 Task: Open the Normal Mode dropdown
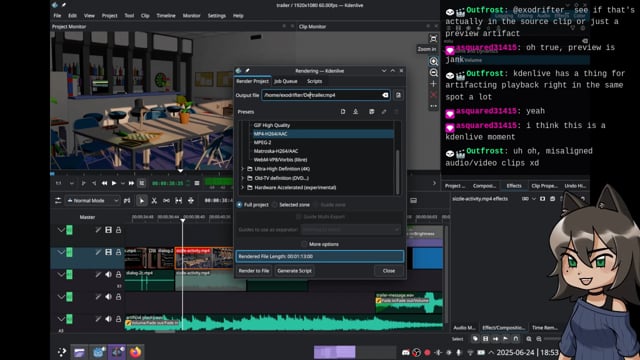[x=93, y=200]
